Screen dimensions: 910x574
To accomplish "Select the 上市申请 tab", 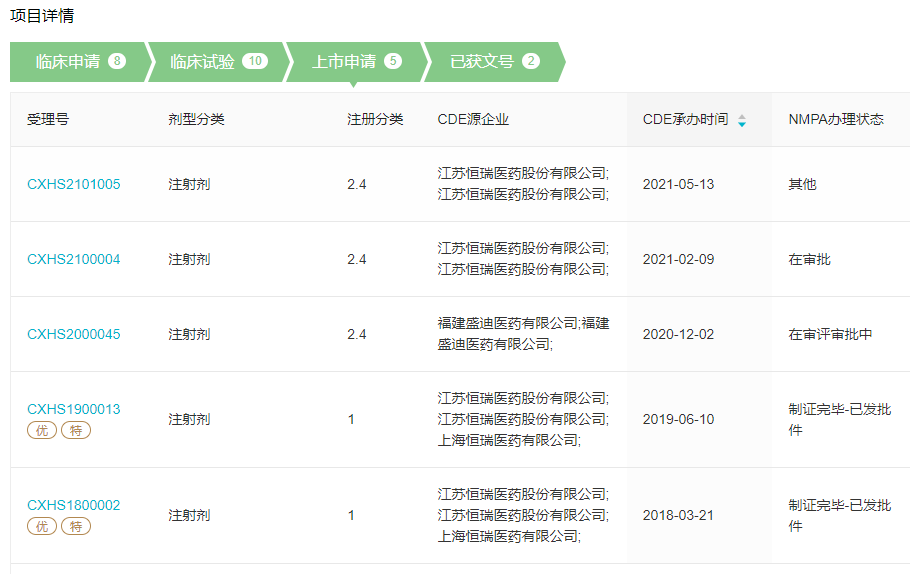I will 356,62.
